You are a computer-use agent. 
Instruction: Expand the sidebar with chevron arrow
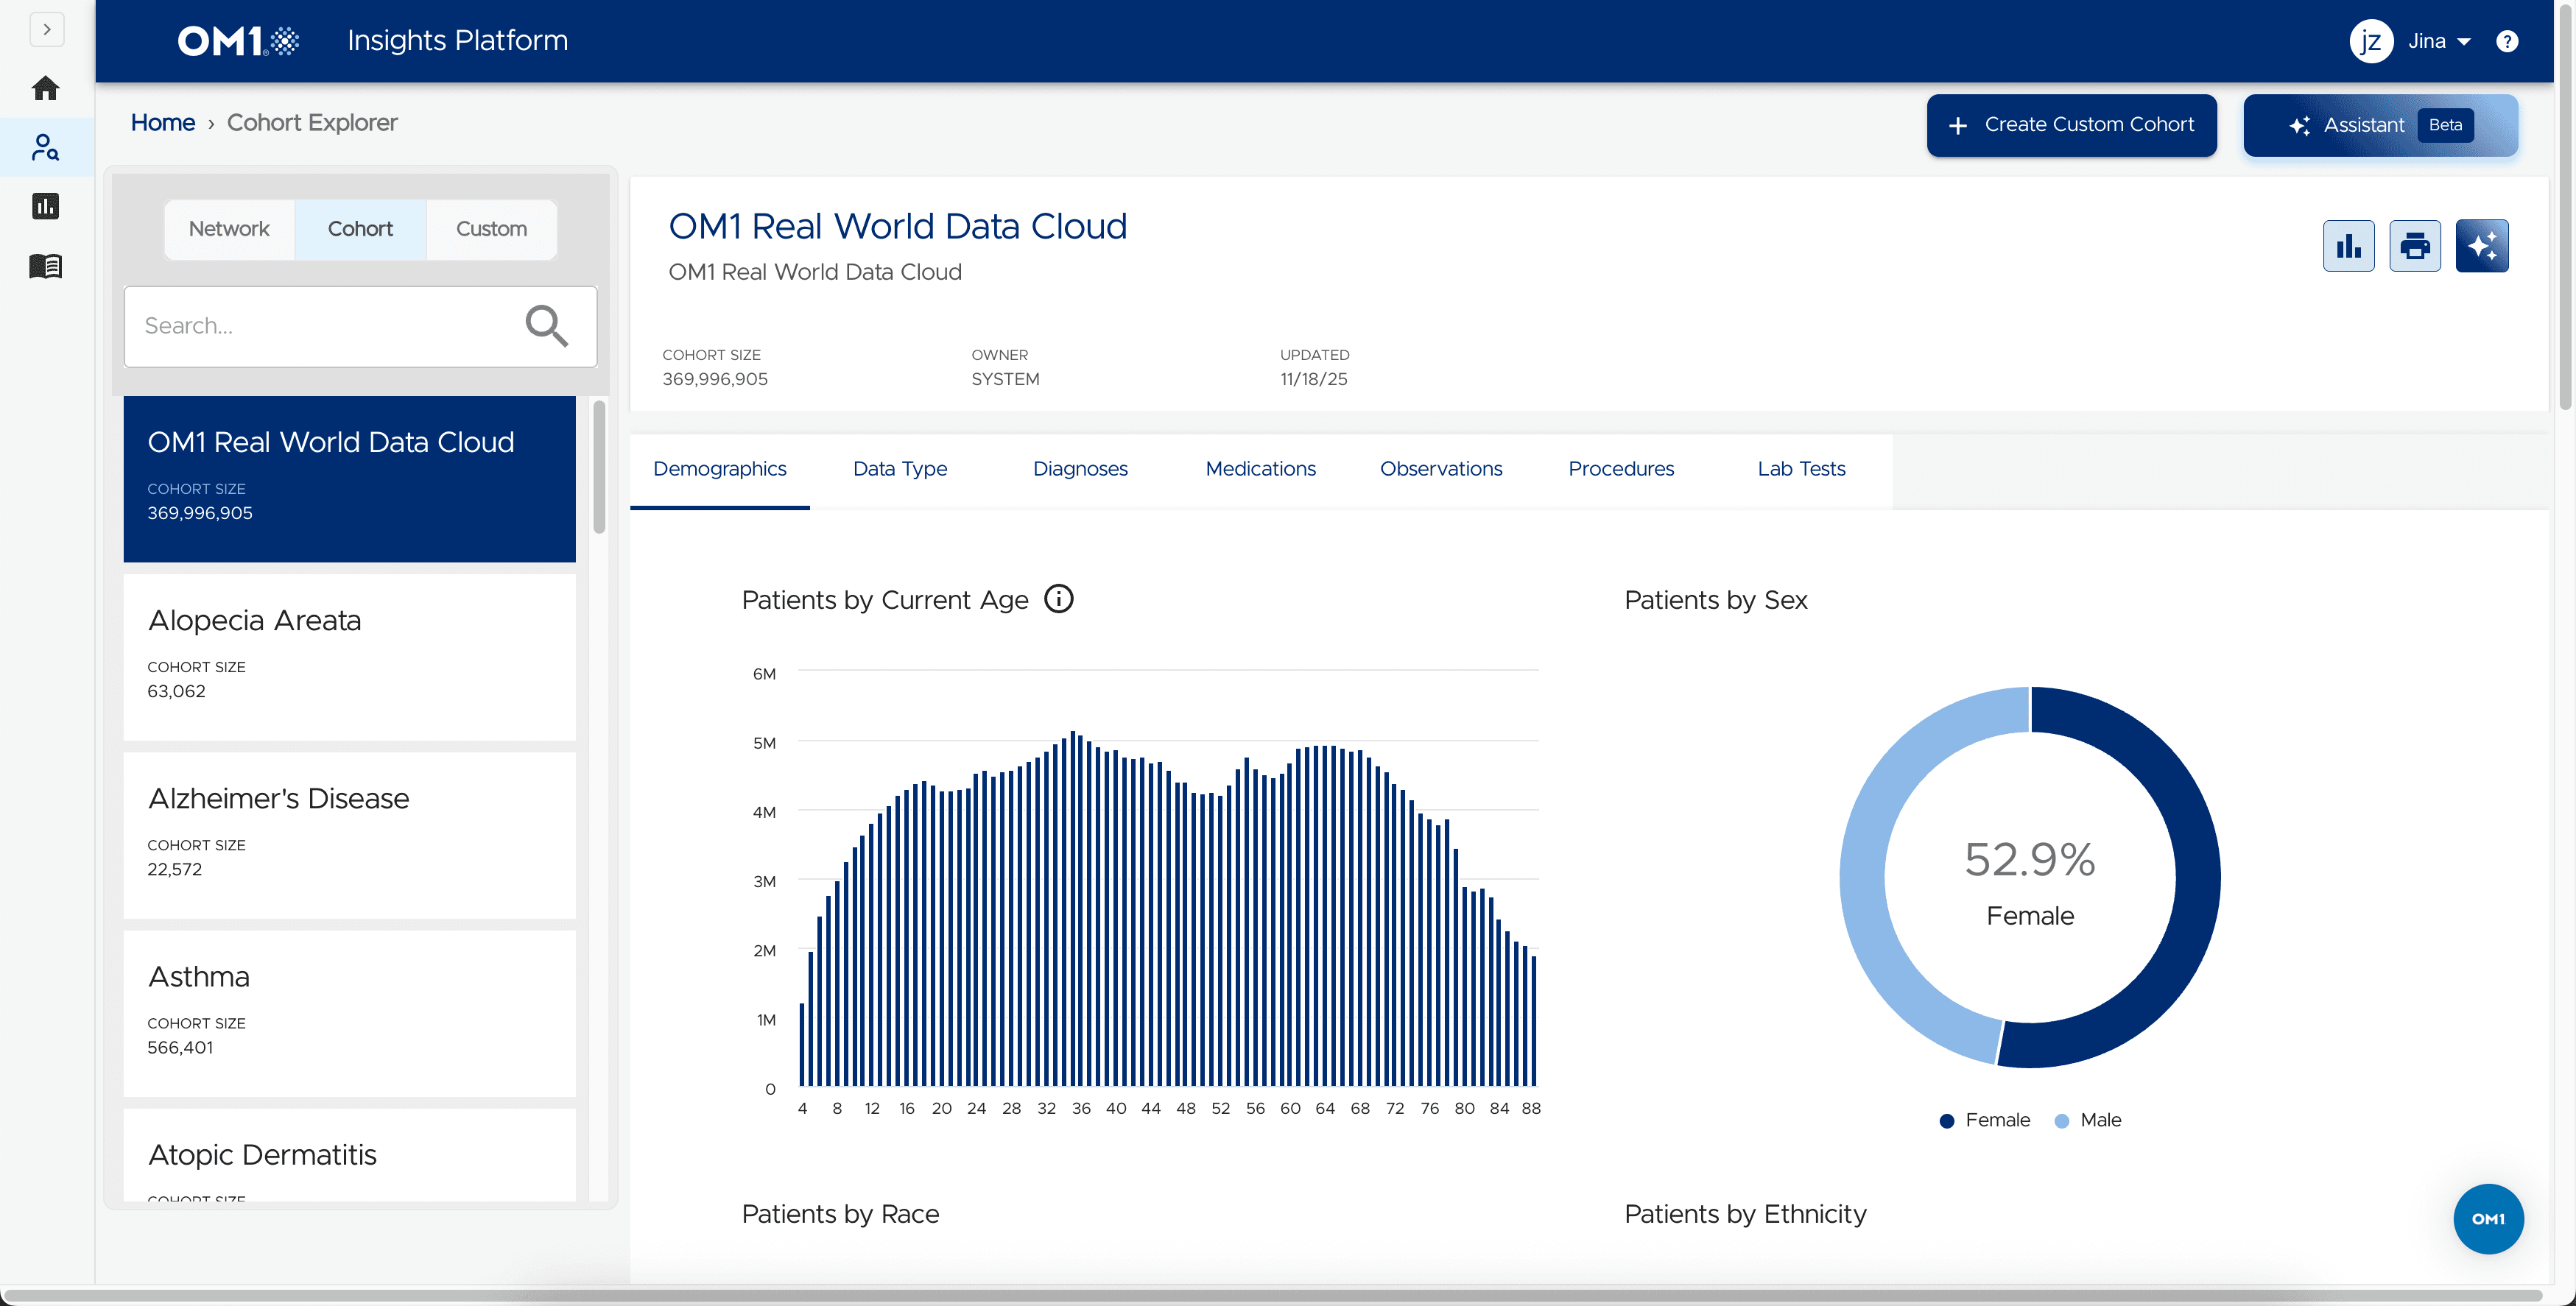point(46,29)
